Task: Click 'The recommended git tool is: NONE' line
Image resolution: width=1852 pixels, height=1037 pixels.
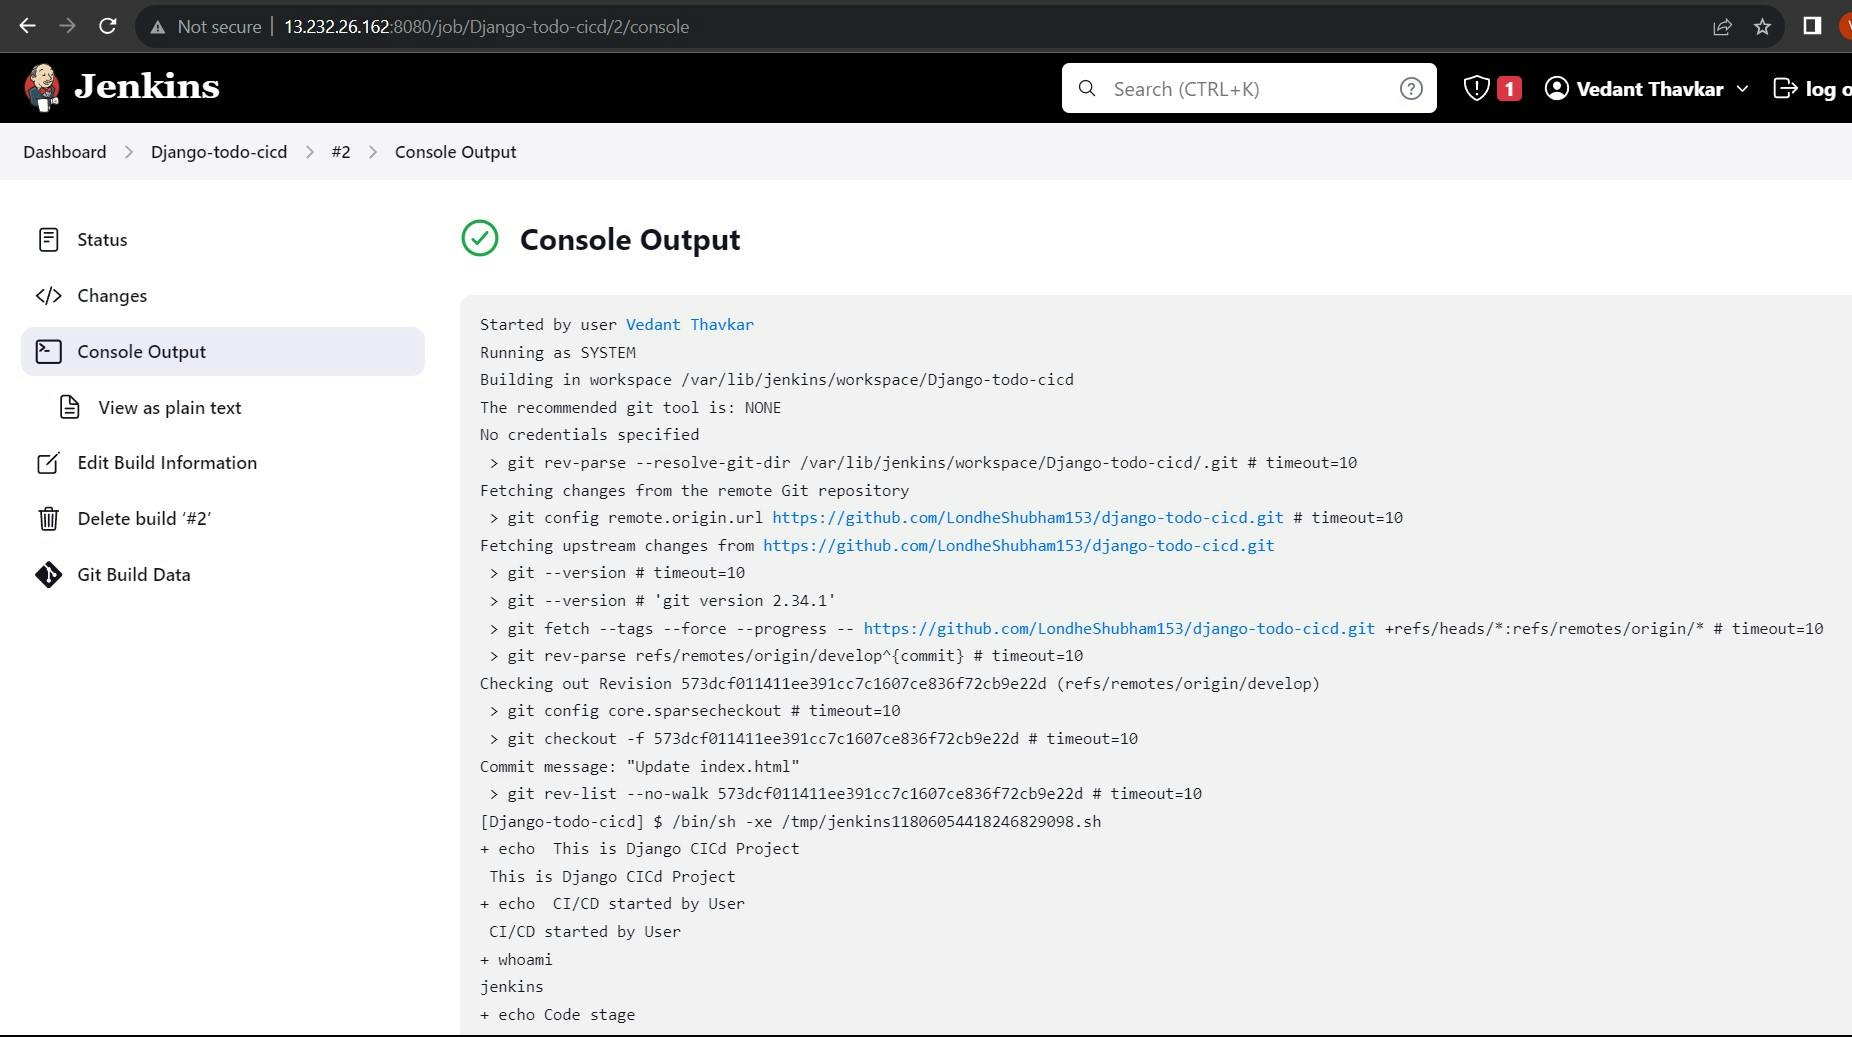Action: click(x=631, y=408)
